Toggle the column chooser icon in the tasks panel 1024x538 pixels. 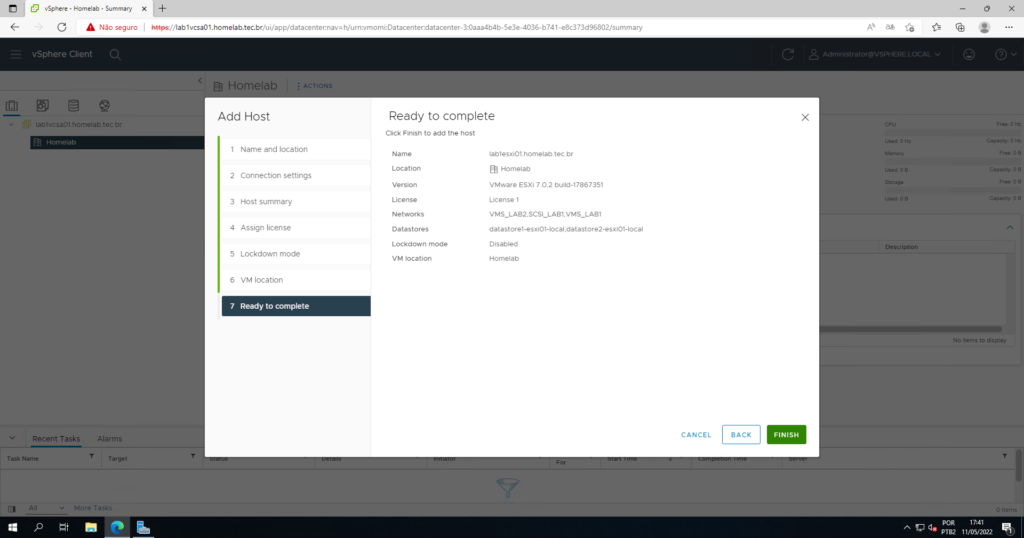tap(12, 509)
